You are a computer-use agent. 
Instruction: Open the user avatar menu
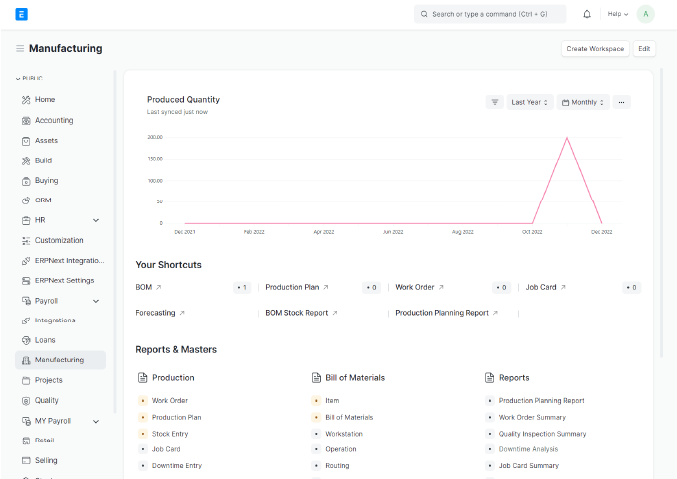tap(645, 14)
